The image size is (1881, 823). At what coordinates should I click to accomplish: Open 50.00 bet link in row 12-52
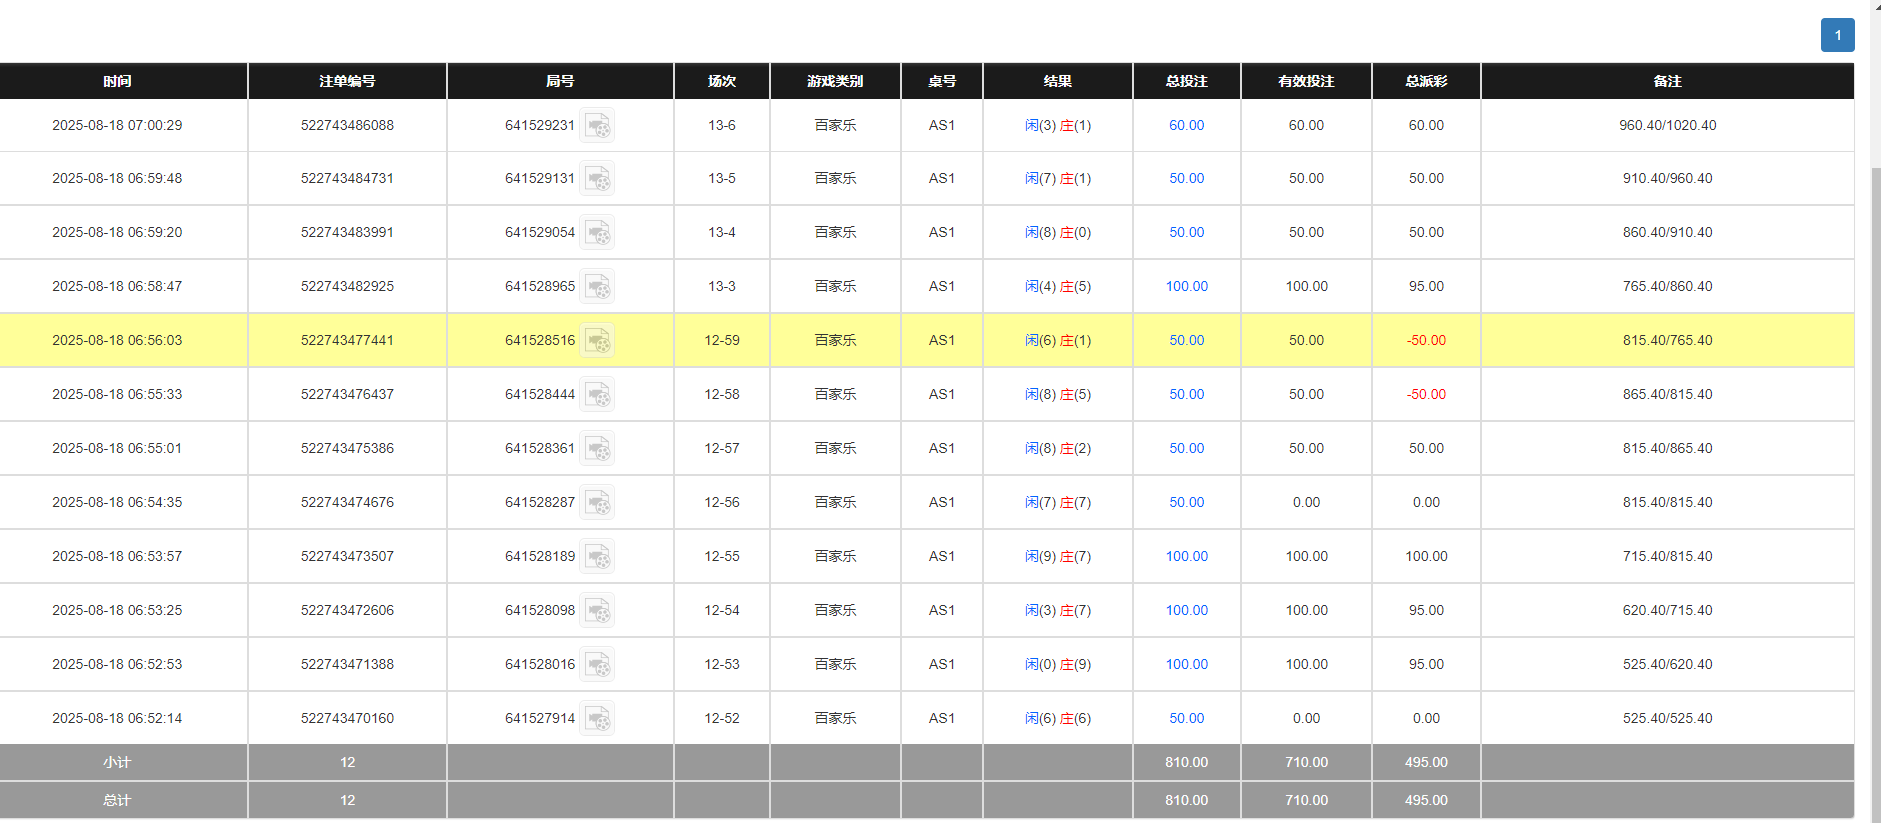1186,718
